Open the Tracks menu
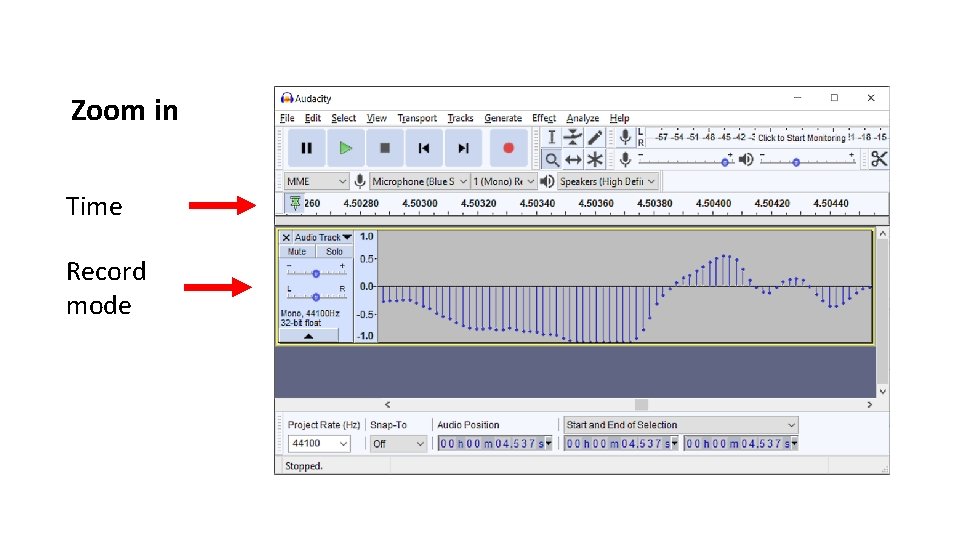Viewport: 960px width, 540px height. 460,118
